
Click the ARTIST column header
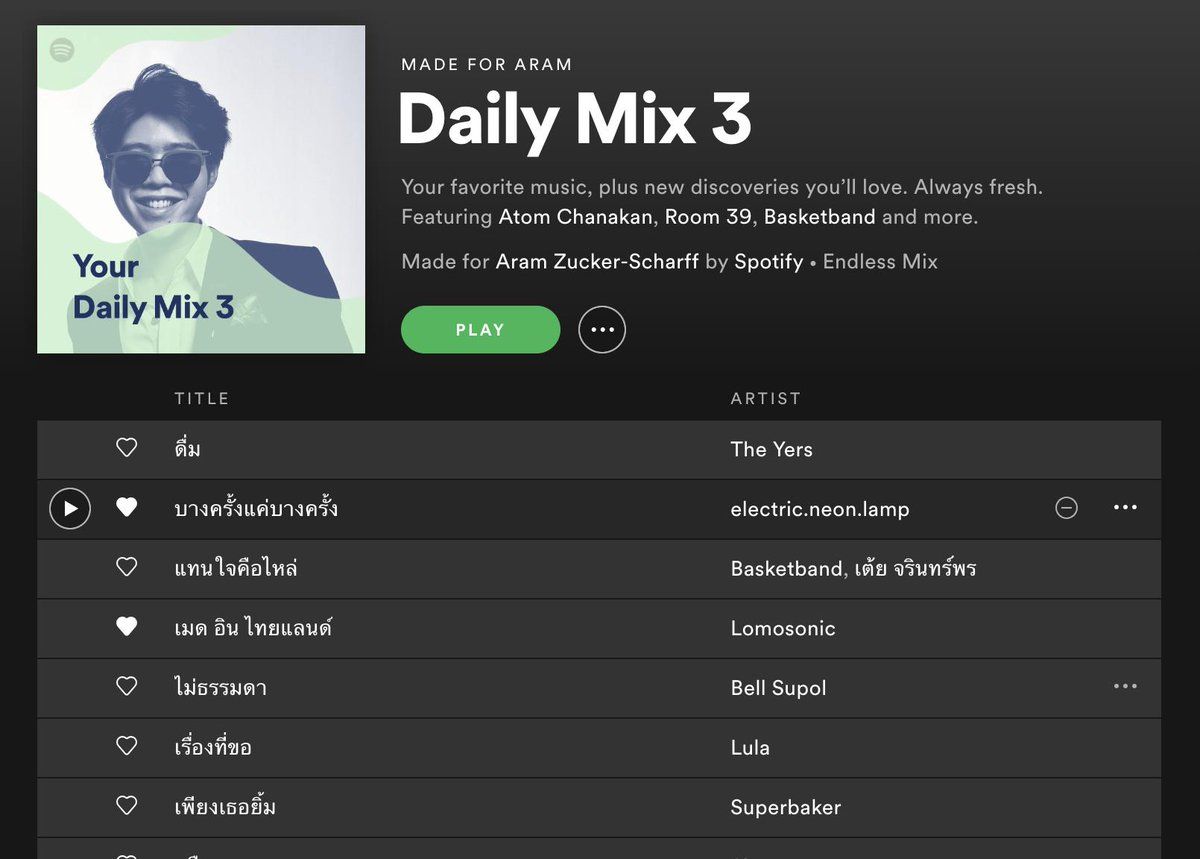click(x=765, y=398)
